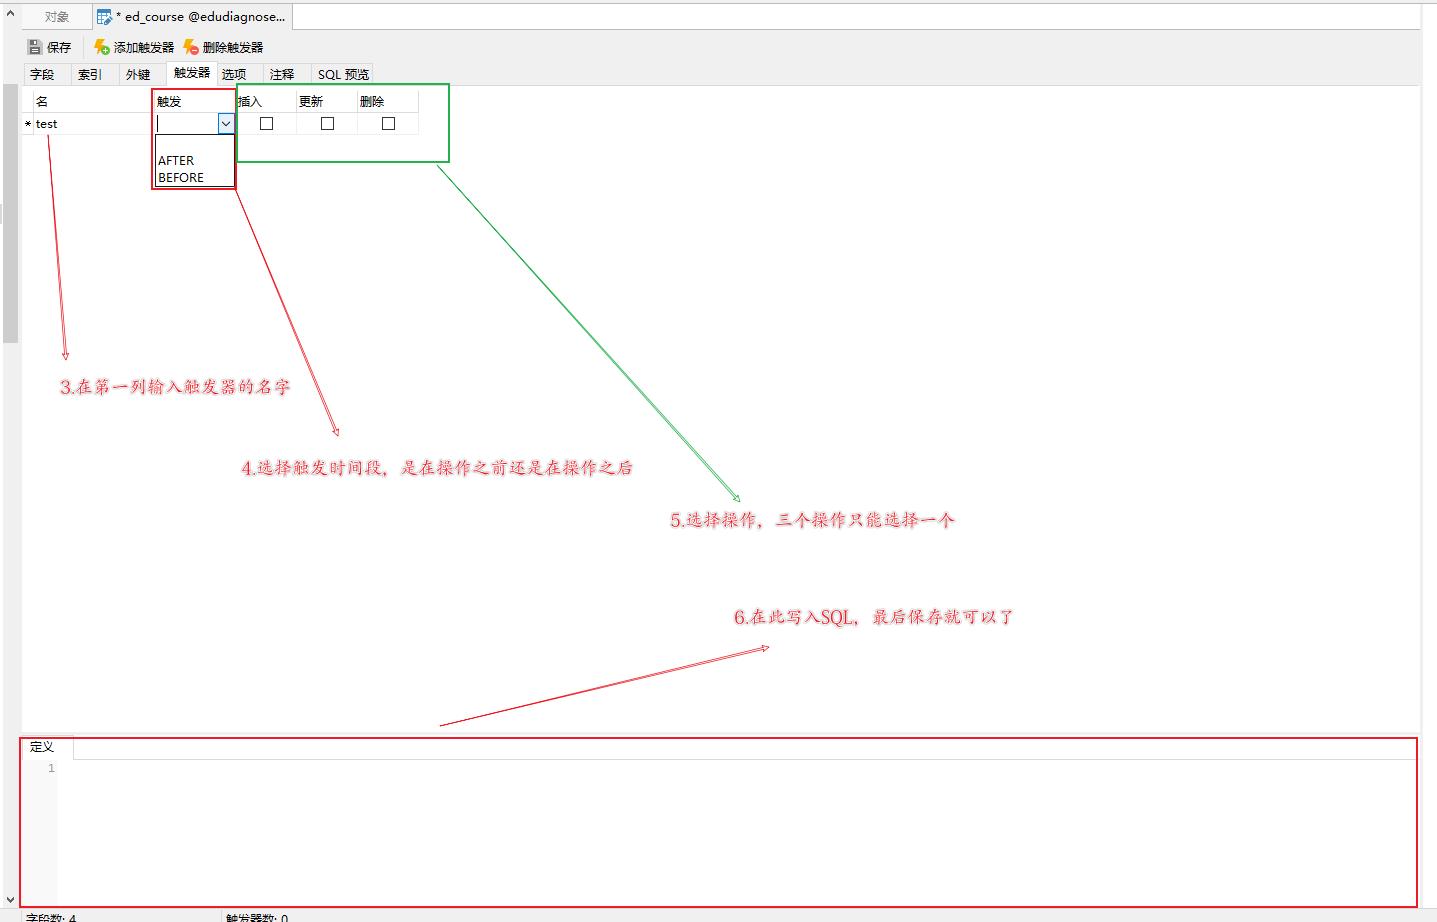Click the left panel scroll down arrow
The height and width of the screenshot is (922, 1437).
pyautogui.click(x=10, y=900)
